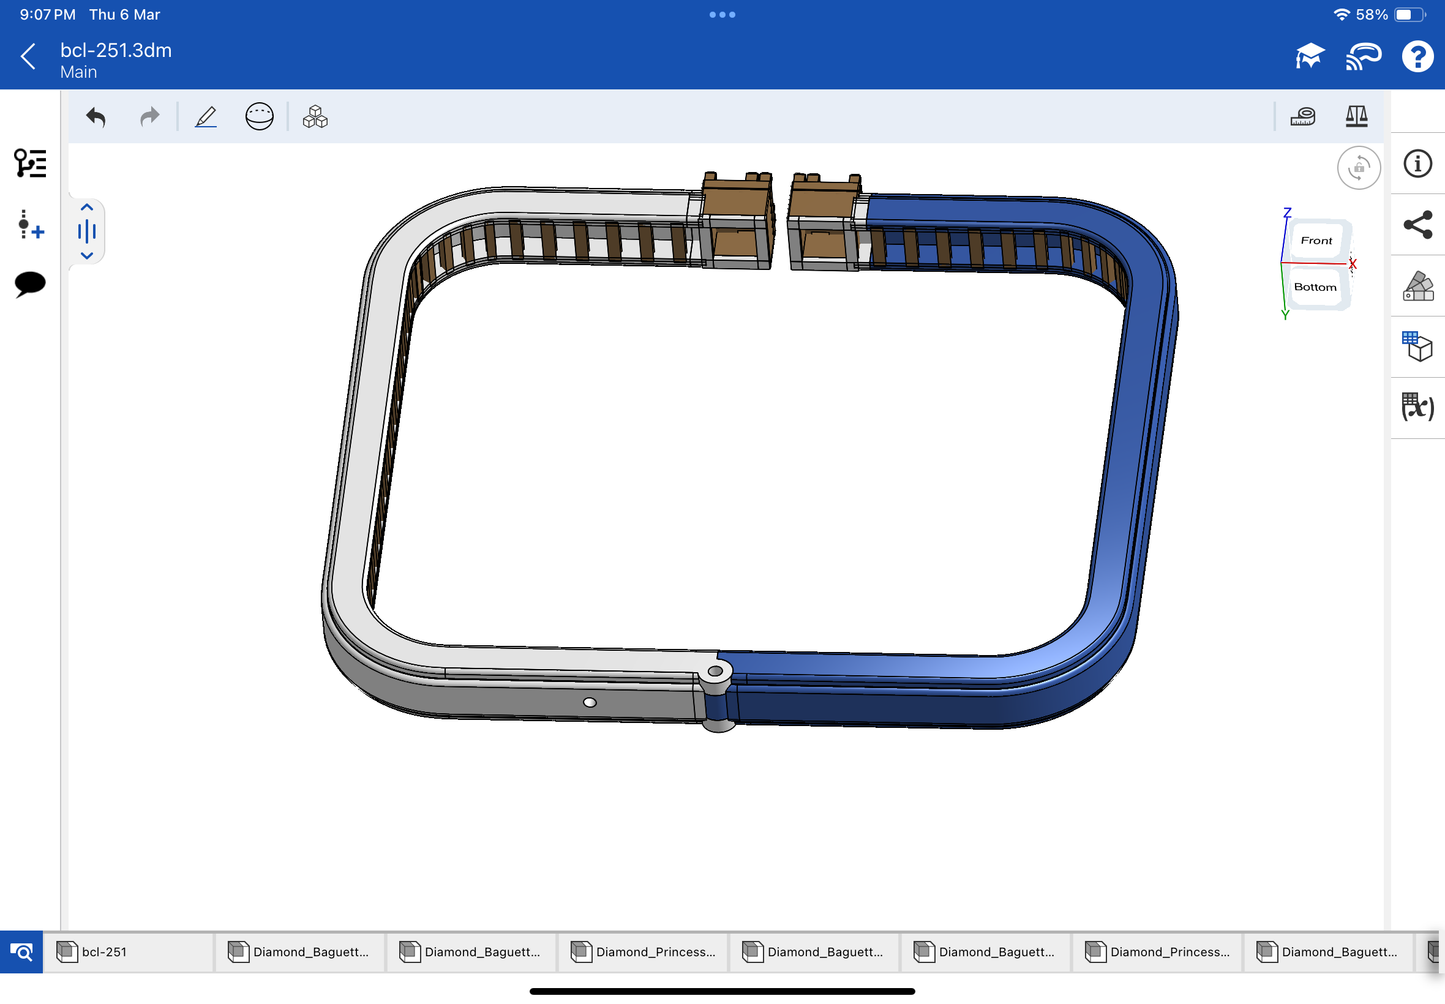Undo the last action

pyautogui.click(x=96, y=118)
